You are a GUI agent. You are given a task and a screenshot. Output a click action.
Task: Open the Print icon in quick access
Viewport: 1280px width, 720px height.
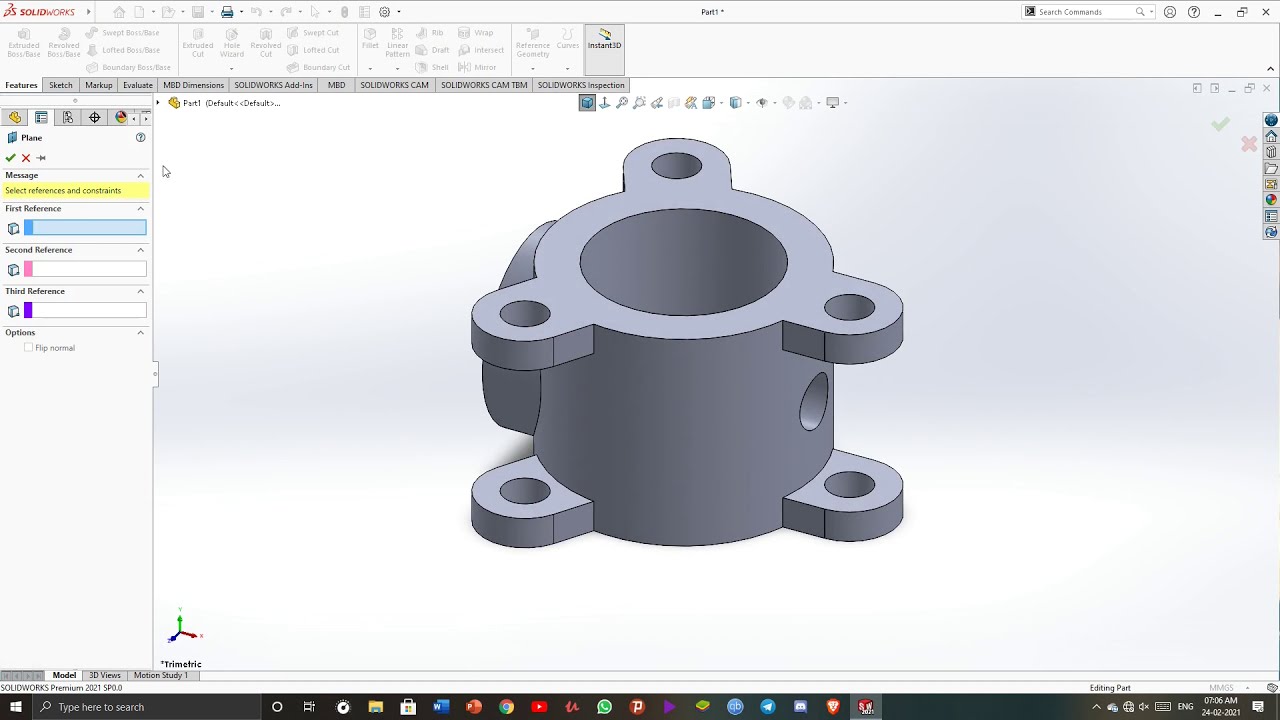coord(227,12)
